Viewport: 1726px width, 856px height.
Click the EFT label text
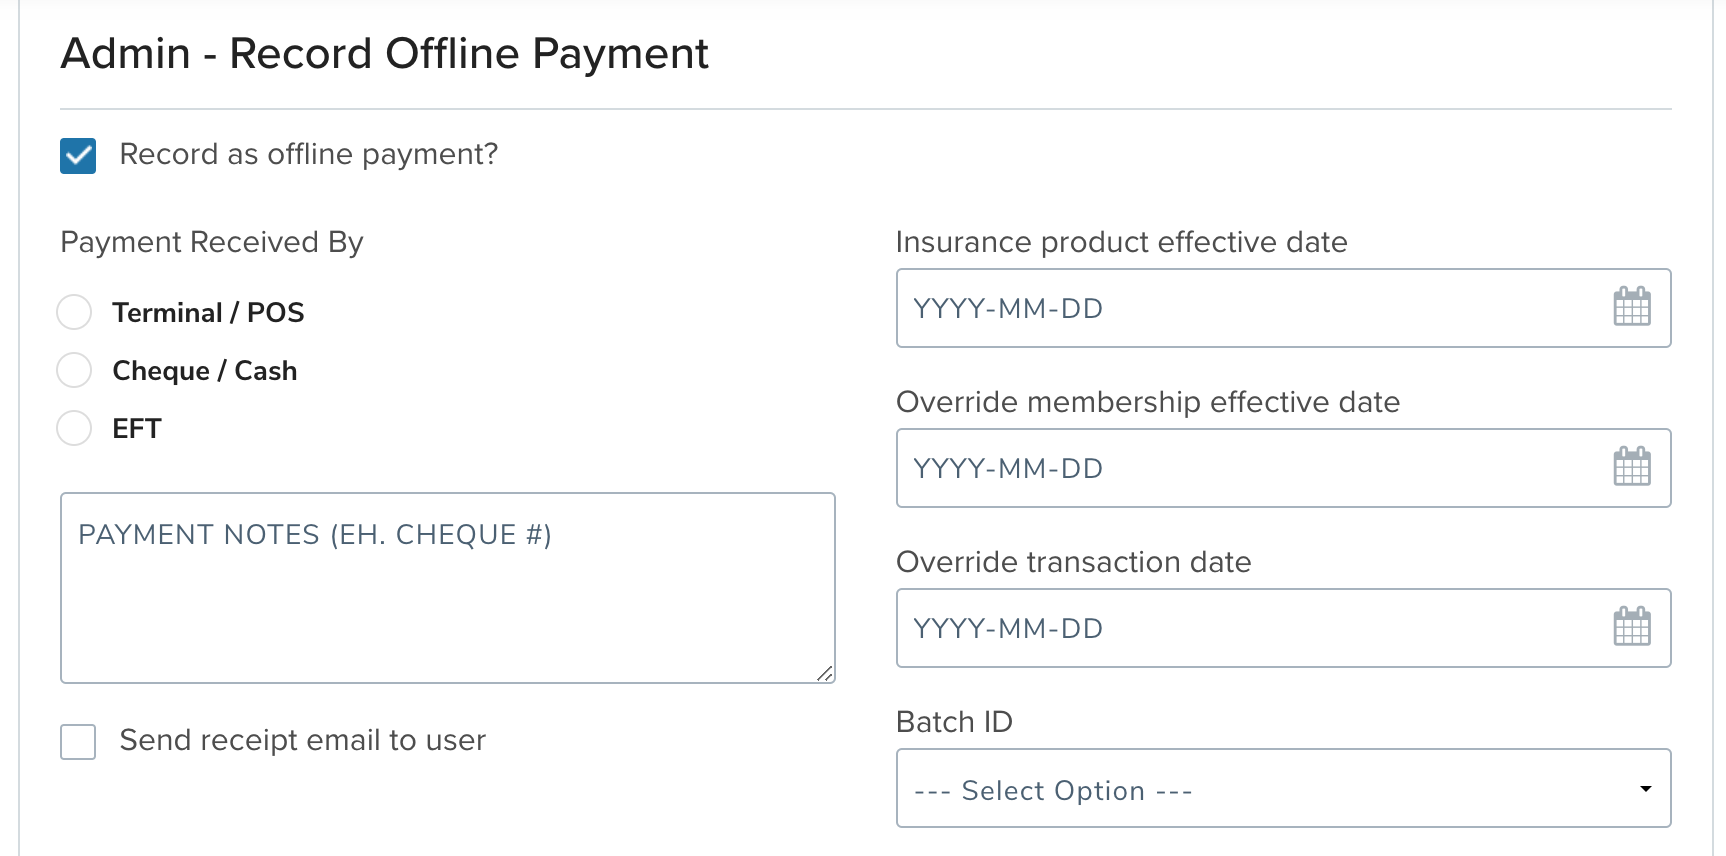(x=137, y=429)
